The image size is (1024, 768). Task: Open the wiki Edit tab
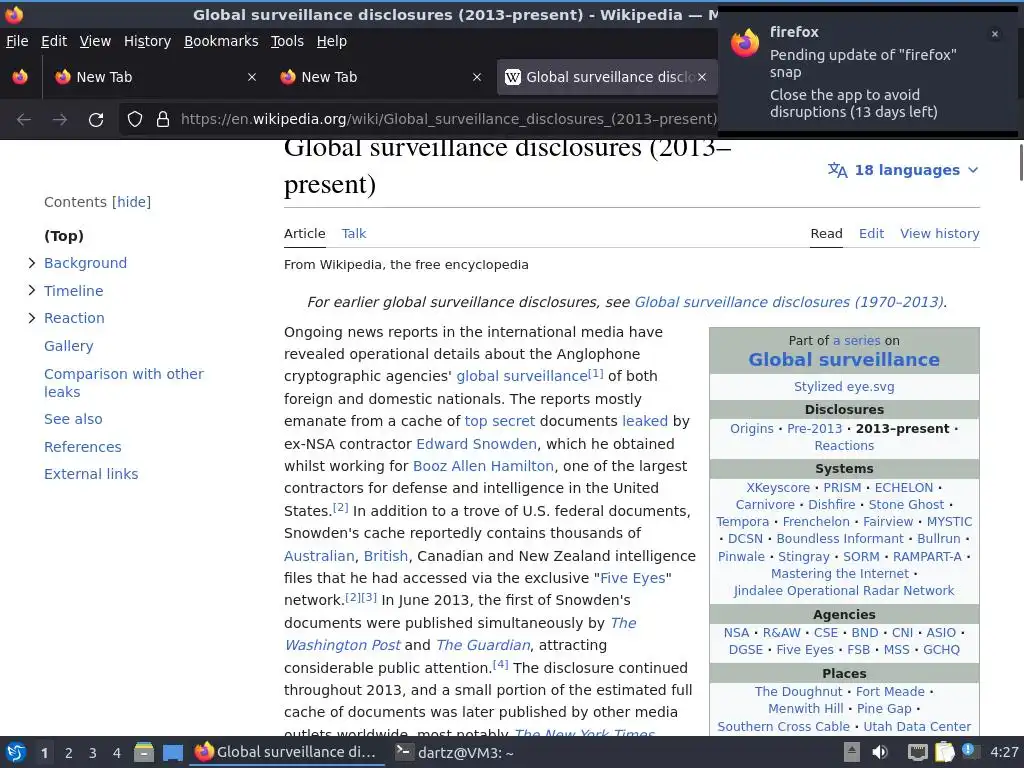coord(871,233)
